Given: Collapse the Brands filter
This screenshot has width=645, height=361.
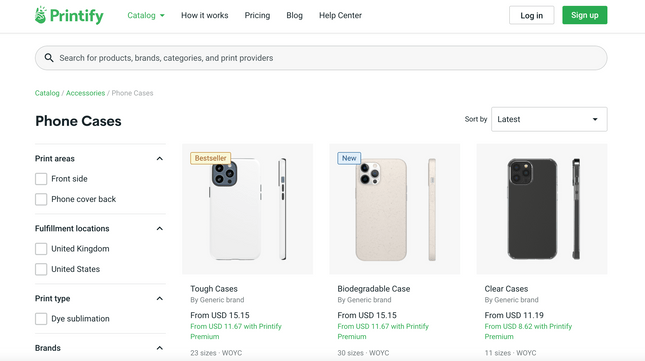Looking at the screenshot, I should click(x=160, y=348).
